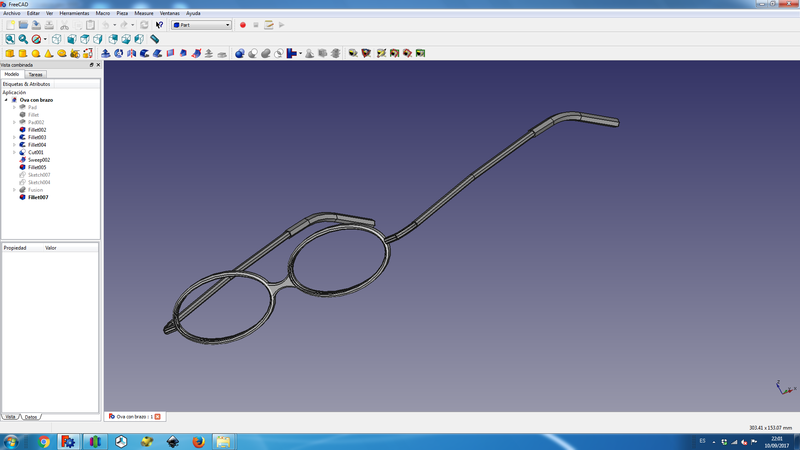This screenshot has width=800, height=450.
Task: Create a torus primitive
Action: coord(62,53)
